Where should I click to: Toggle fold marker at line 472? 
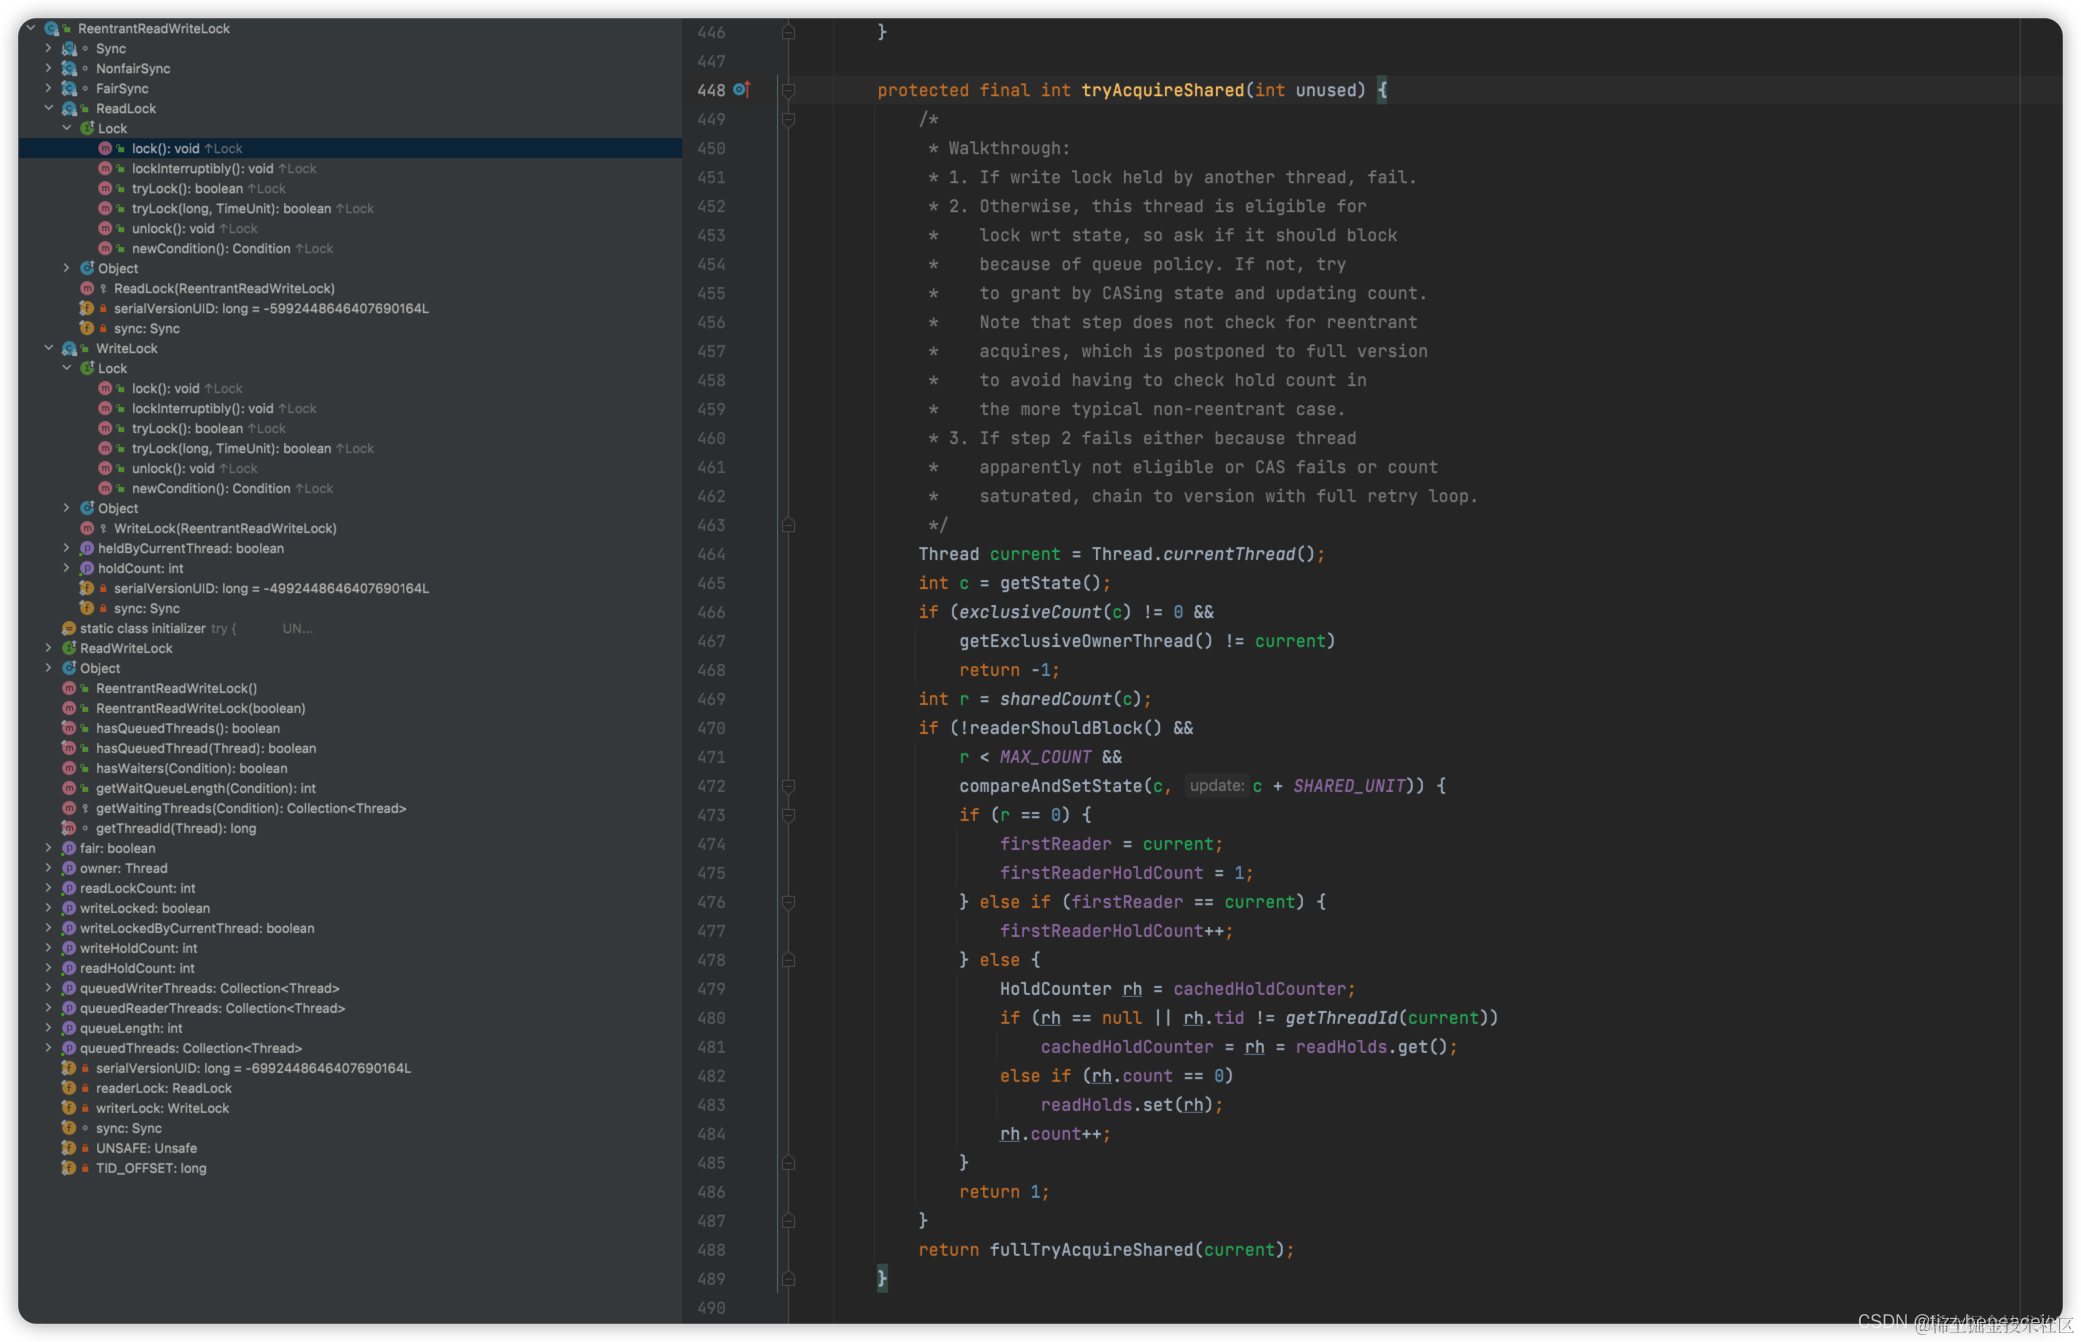coord(788,787)
